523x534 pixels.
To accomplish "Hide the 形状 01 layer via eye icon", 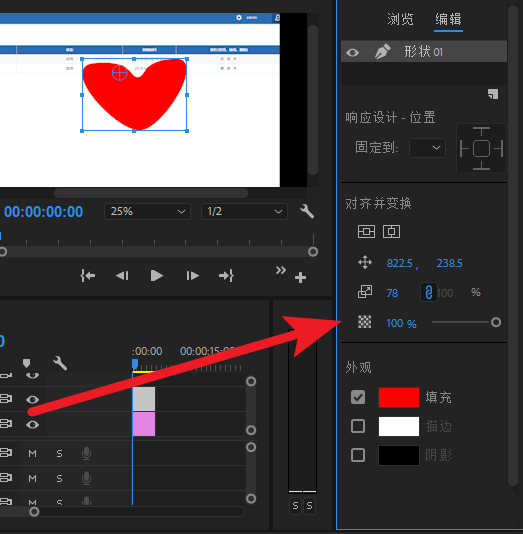I will pyautogui.click(x=352, y=52).
